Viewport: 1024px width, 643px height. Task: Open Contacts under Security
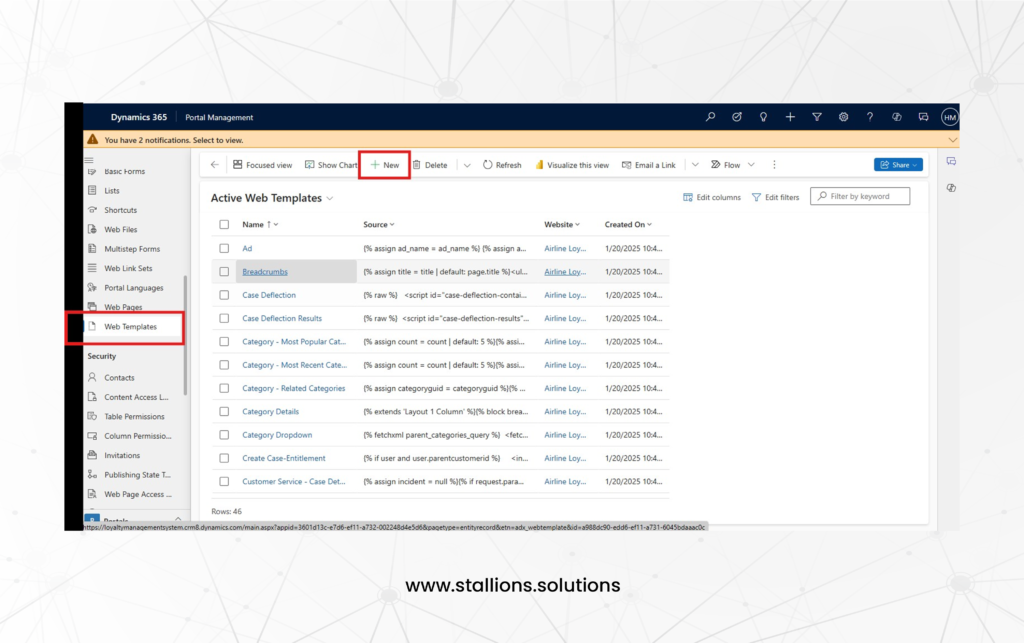120,377
